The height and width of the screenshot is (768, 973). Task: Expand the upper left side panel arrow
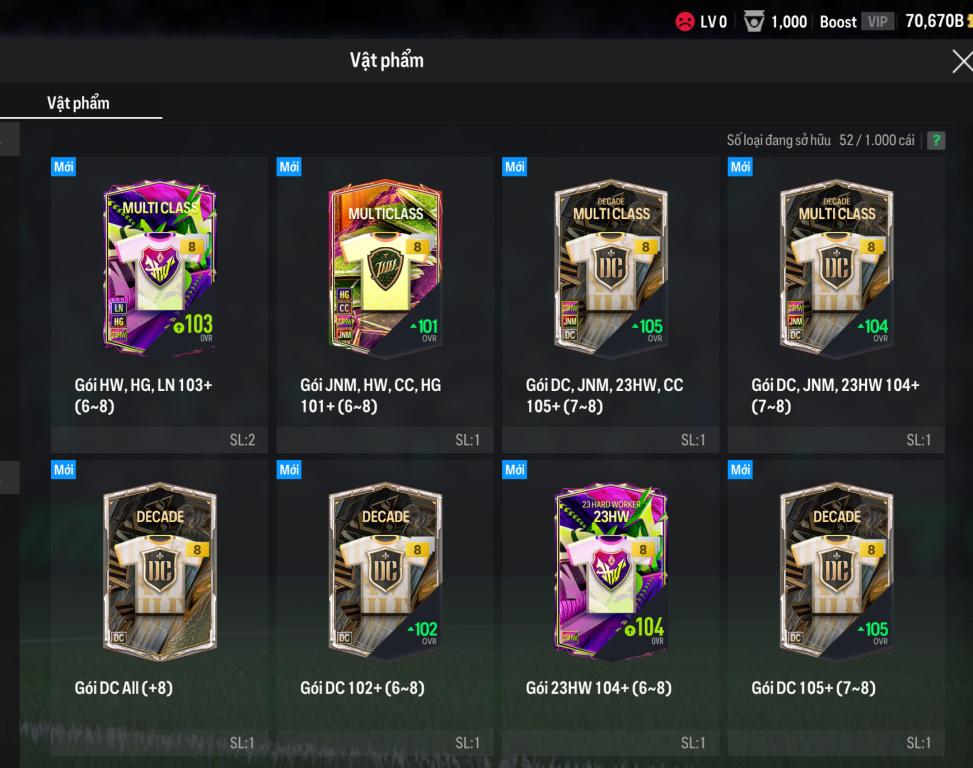(9, 140)
